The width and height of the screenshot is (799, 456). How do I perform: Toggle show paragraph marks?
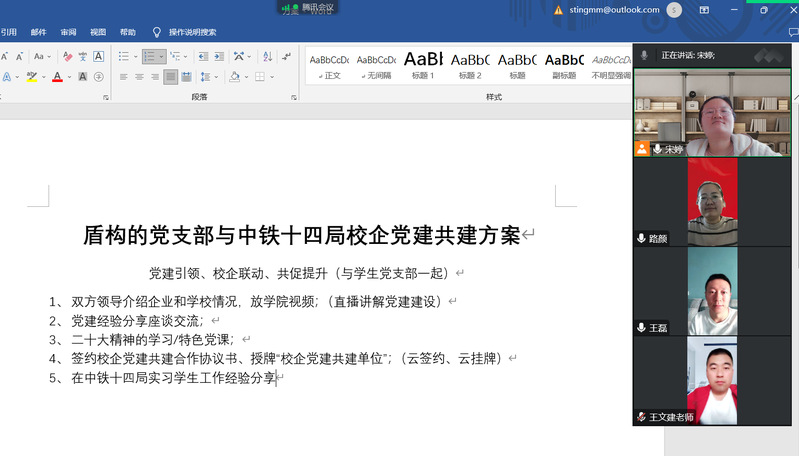click(286, 56)
